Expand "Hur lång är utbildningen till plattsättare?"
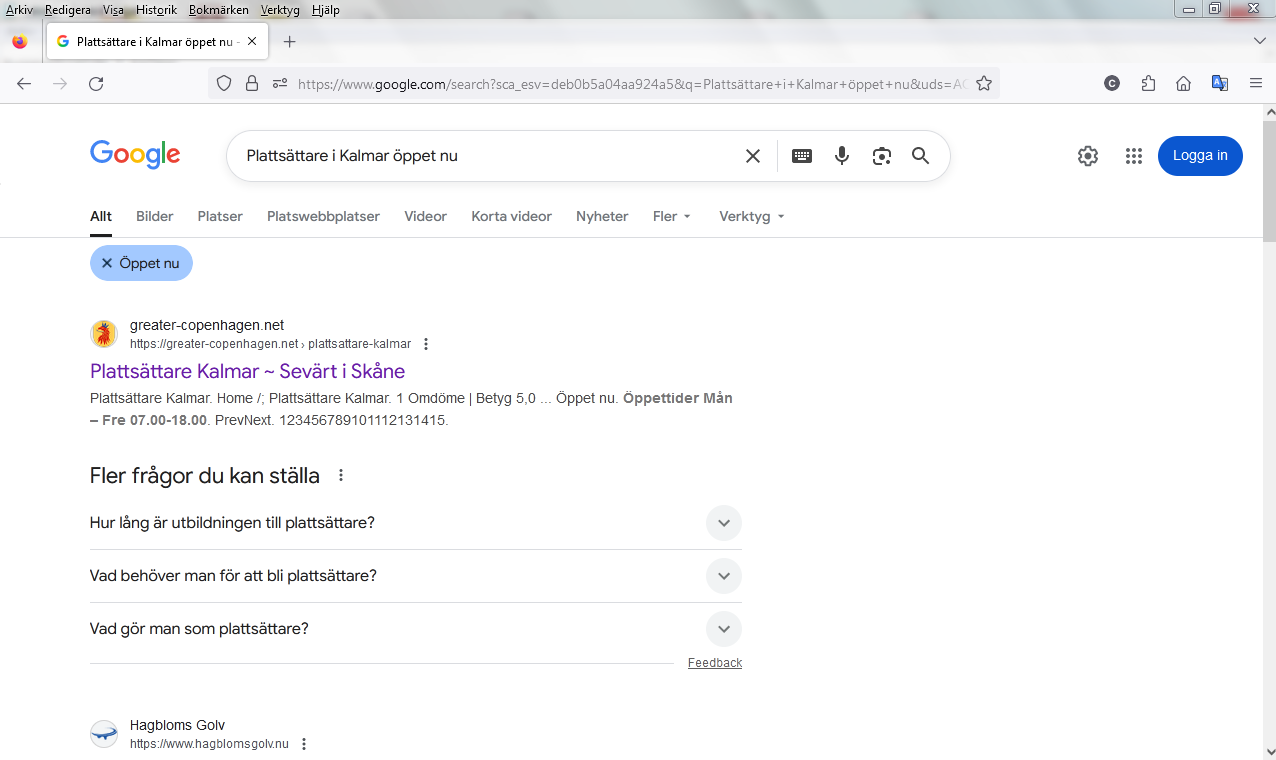This screenshot has height=760, width=1276. pyautogui.click(x=723, y=523)
